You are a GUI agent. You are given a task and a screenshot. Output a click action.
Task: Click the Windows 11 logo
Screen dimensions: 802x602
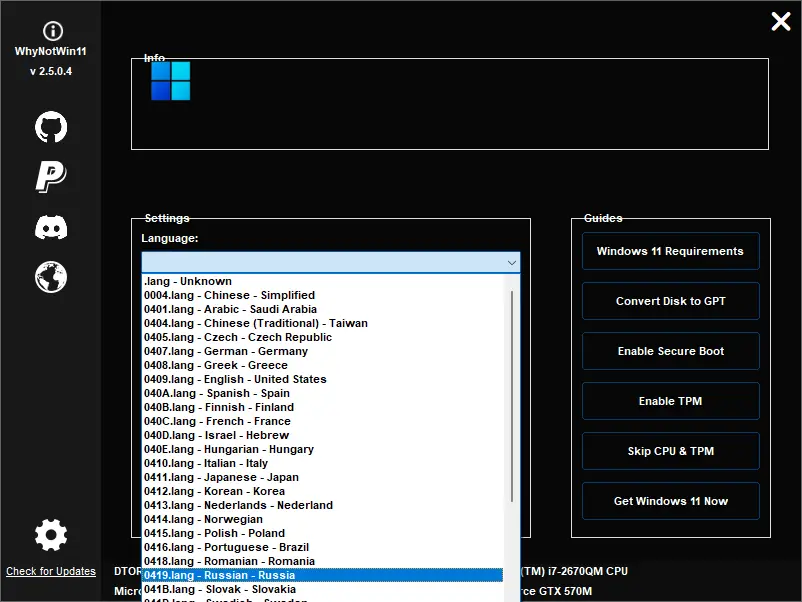click(x=171, y=81)
